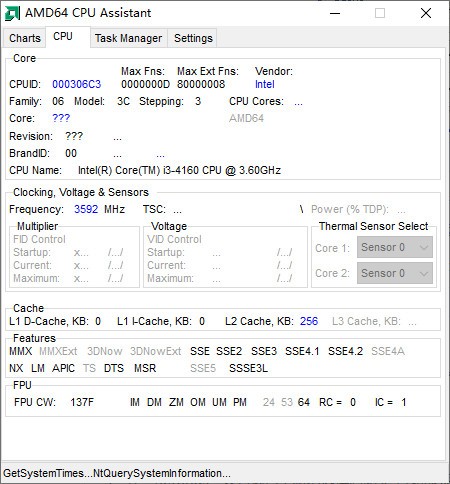The image size is (450, 484).
Task: Click the L2 Cache value 256
Action: (x=309, y=321)
